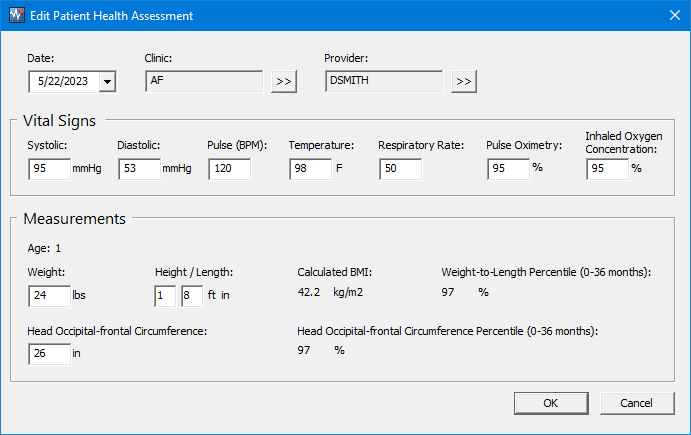Screen dimensions: 691x435
Task: Select the Height feet input box
Action: point(165,296)
